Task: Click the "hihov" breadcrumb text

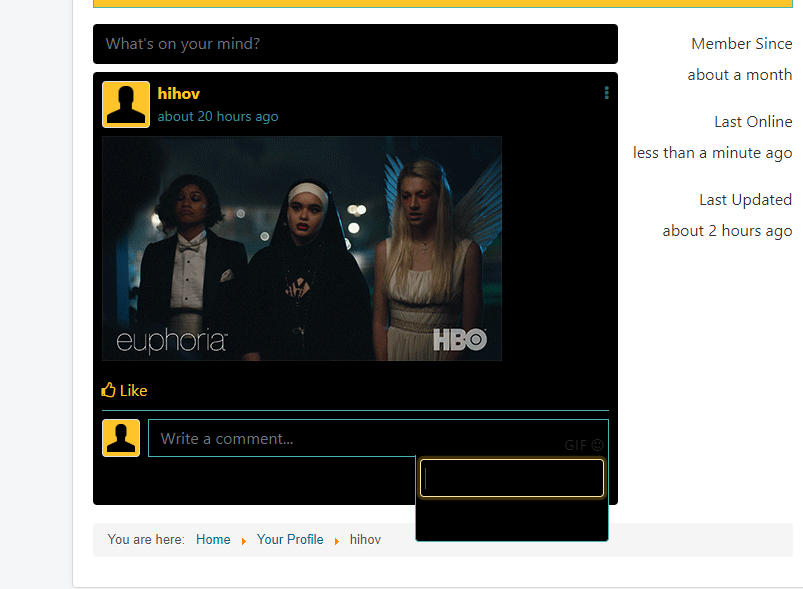Action: 365,539
